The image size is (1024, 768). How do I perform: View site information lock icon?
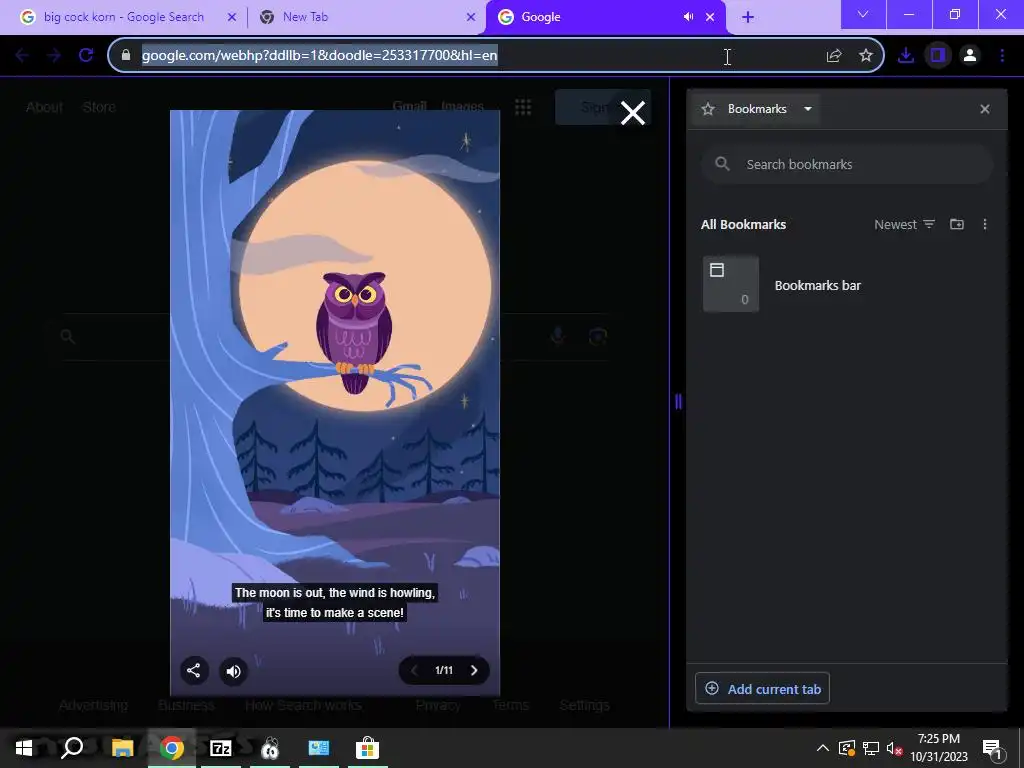126,56
